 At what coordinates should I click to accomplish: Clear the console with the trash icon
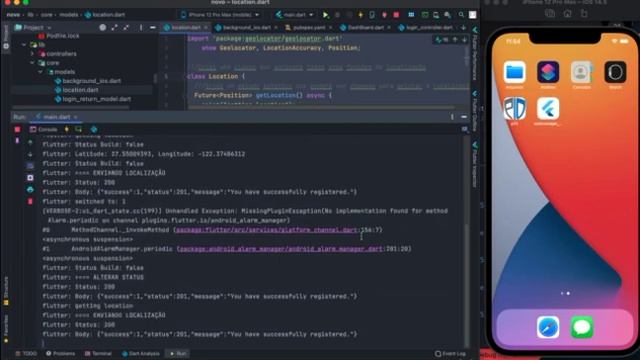coord(30,201)
